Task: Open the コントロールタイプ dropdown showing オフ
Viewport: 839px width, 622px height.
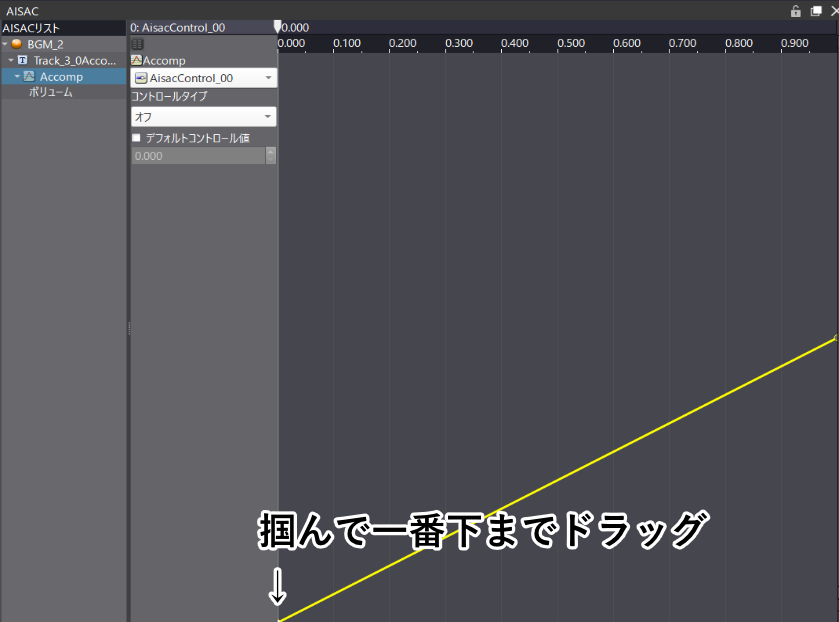Action: coord(203,117)
